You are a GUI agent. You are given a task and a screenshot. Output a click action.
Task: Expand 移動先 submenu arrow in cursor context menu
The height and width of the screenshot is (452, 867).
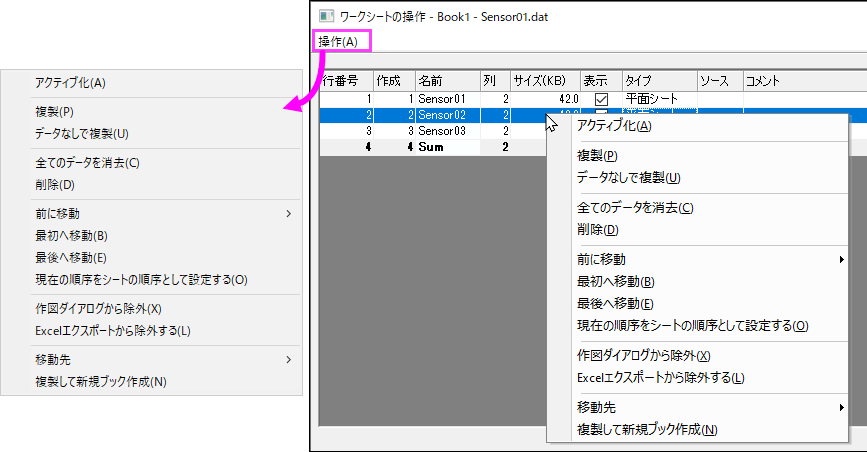point(841,408)
